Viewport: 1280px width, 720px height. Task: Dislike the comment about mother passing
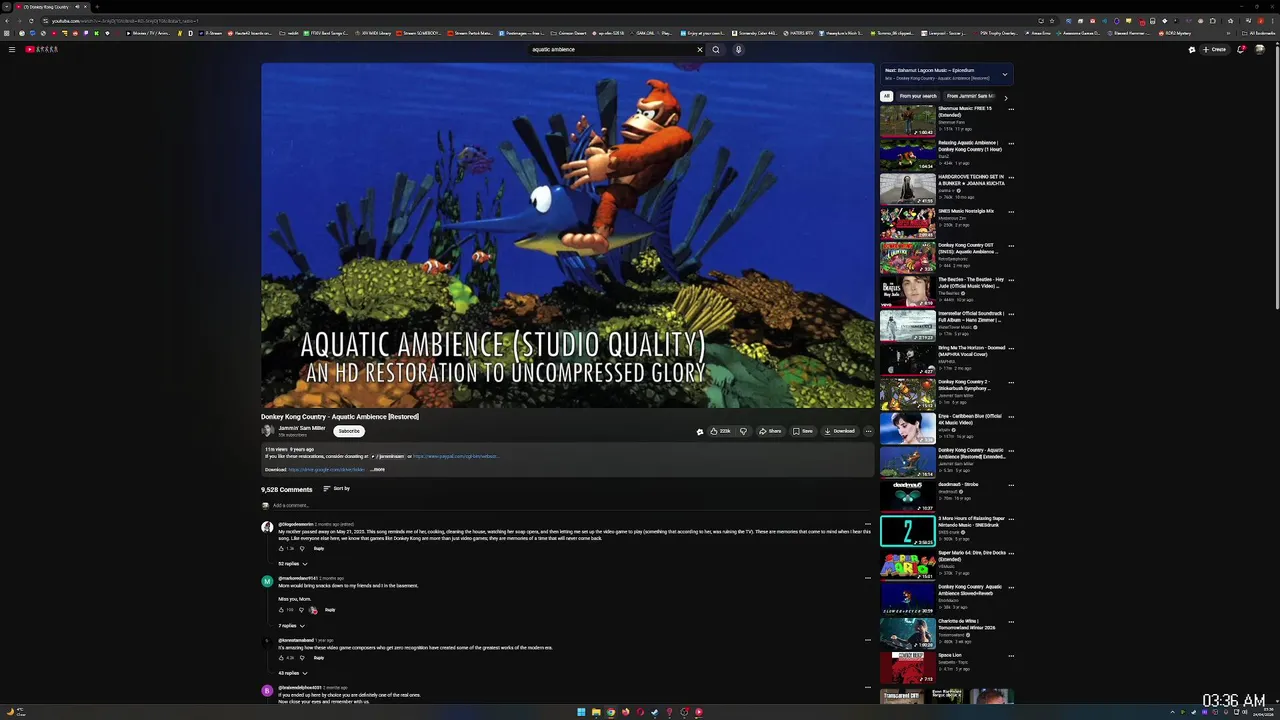[302, 548]
